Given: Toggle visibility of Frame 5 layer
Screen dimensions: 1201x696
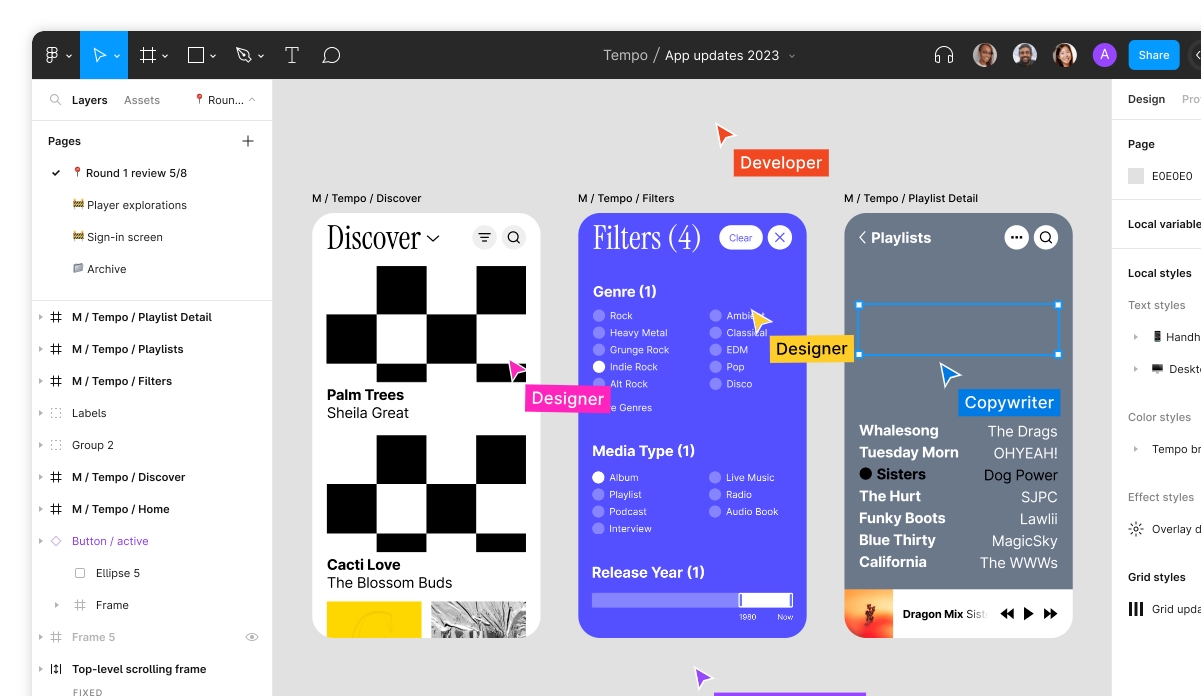Looking at the screenshot, I should (252, 637).
